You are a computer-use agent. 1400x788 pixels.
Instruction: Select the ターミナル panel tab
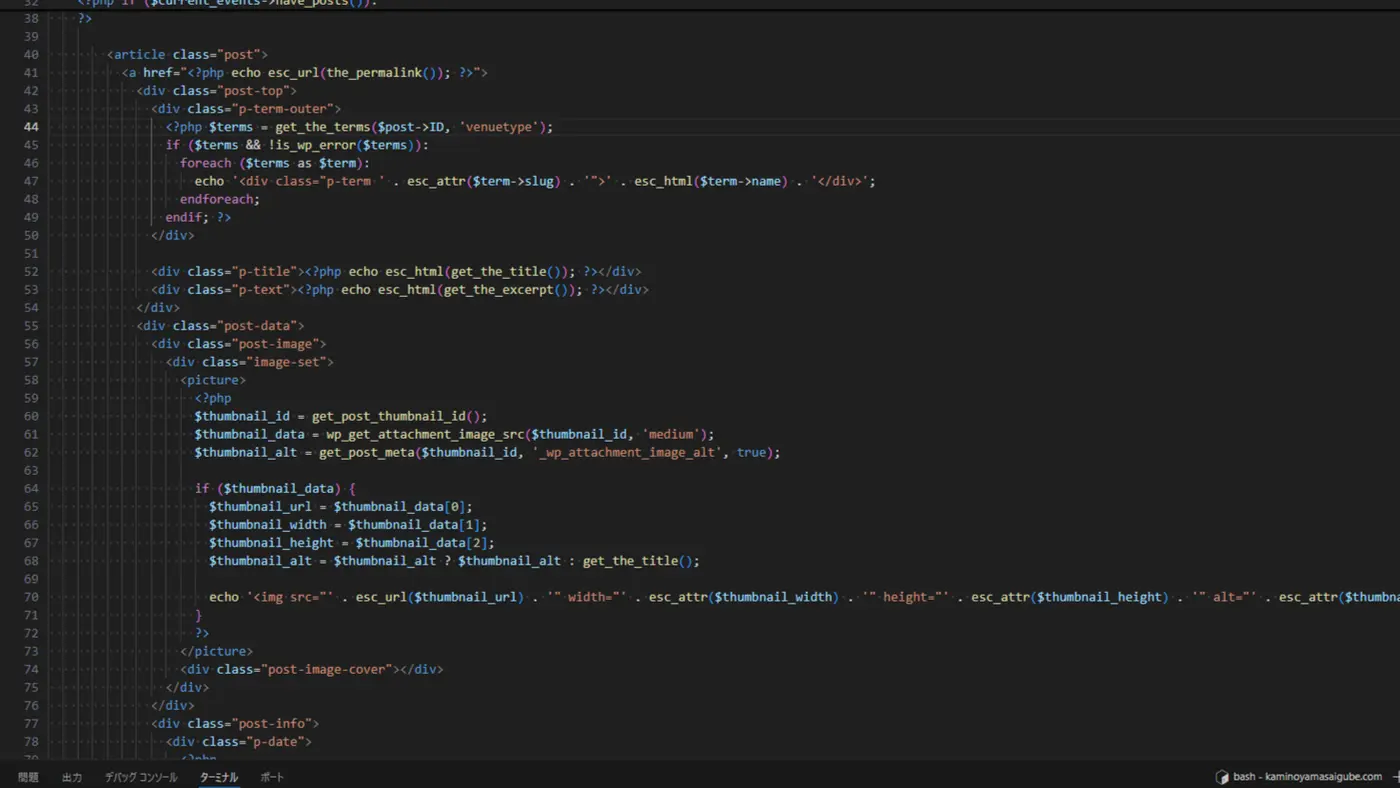click(219, 777)
